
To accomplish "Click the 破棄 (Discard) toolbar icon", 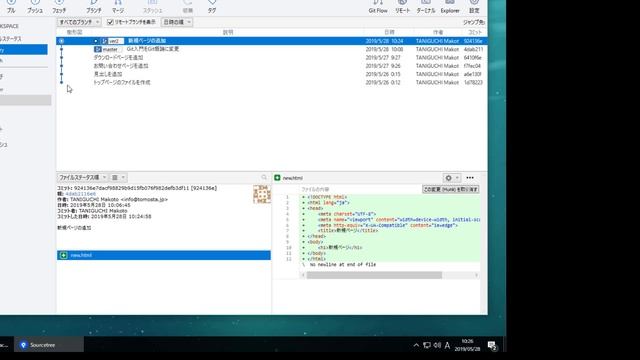I will point(187,7).
